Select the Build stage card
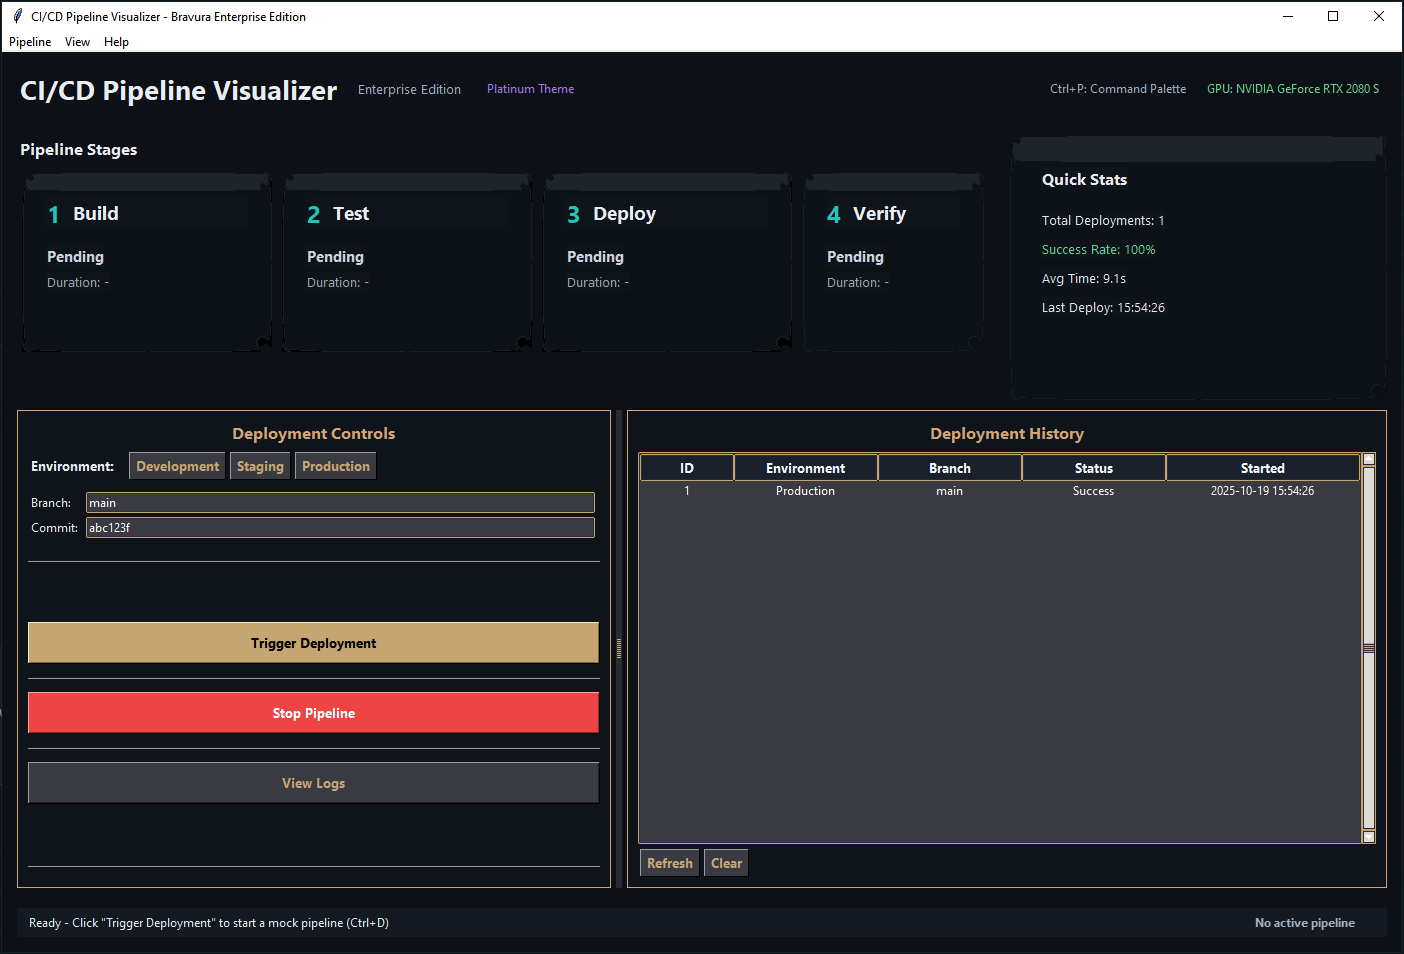The height and width of the screenshot is (954, 1404). click(x=146, y=262)
